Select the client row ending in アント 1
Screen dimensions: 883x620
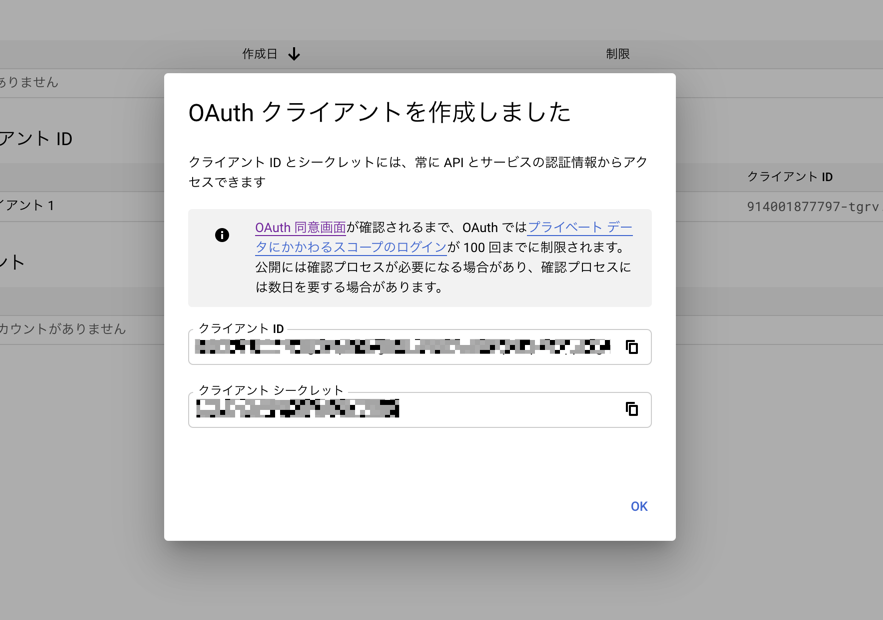pos(27,206)
